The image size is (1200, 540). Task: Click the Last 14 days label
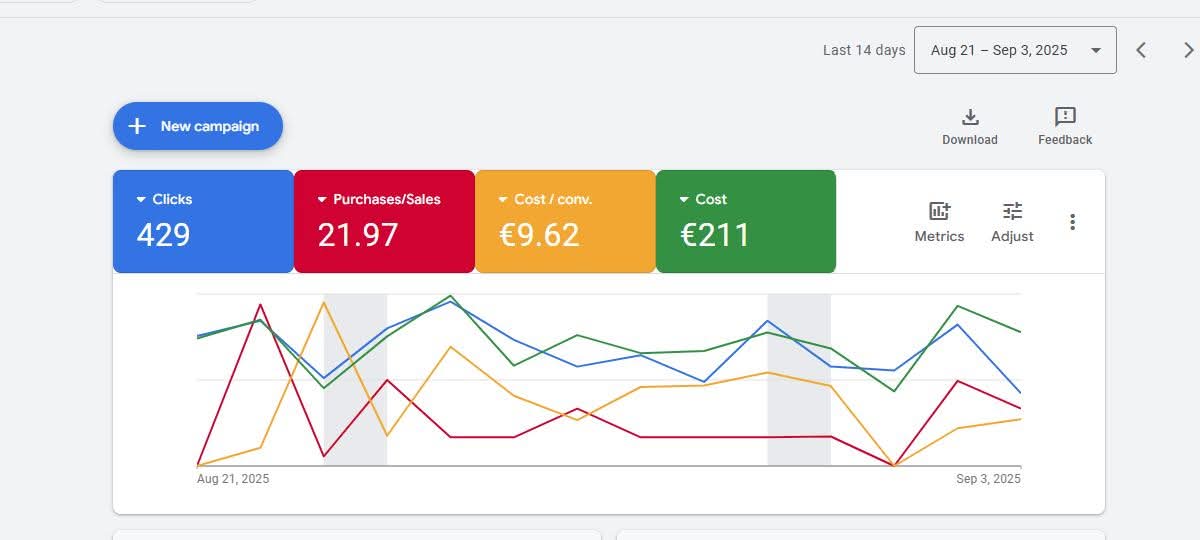click(864, 50)
